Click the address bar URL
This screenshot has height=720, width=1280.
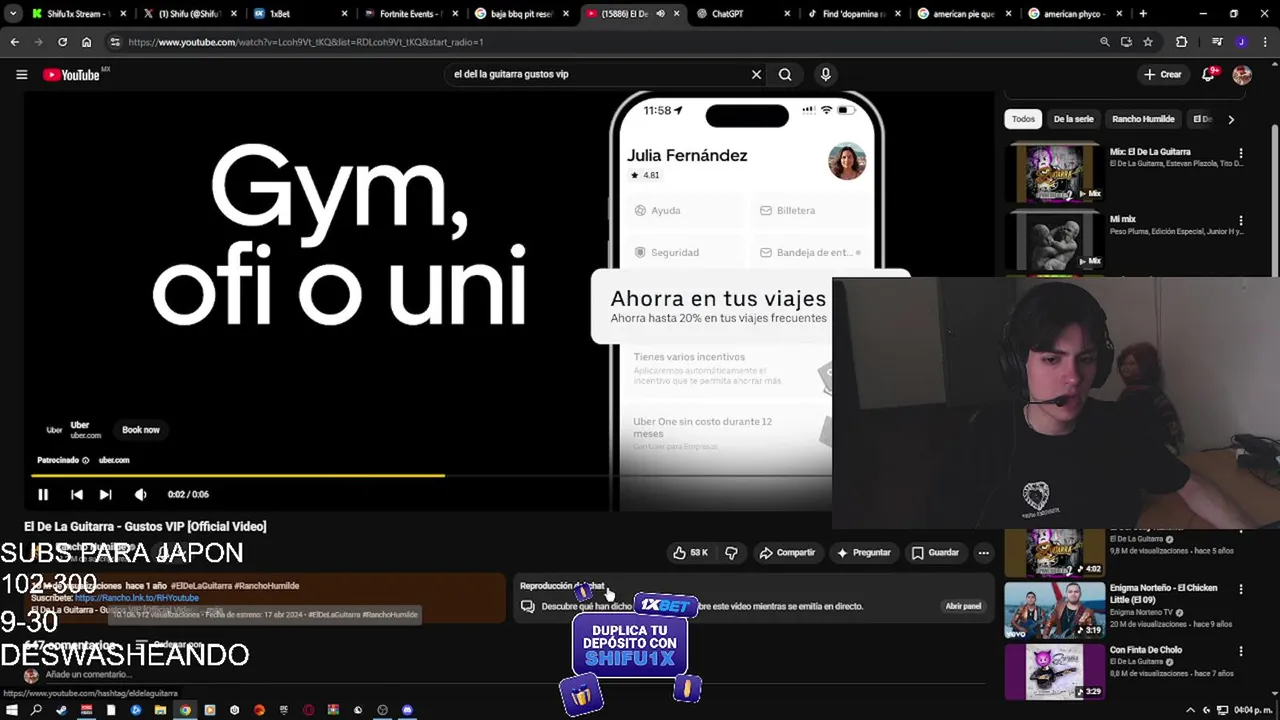click(x=305, y=42)
